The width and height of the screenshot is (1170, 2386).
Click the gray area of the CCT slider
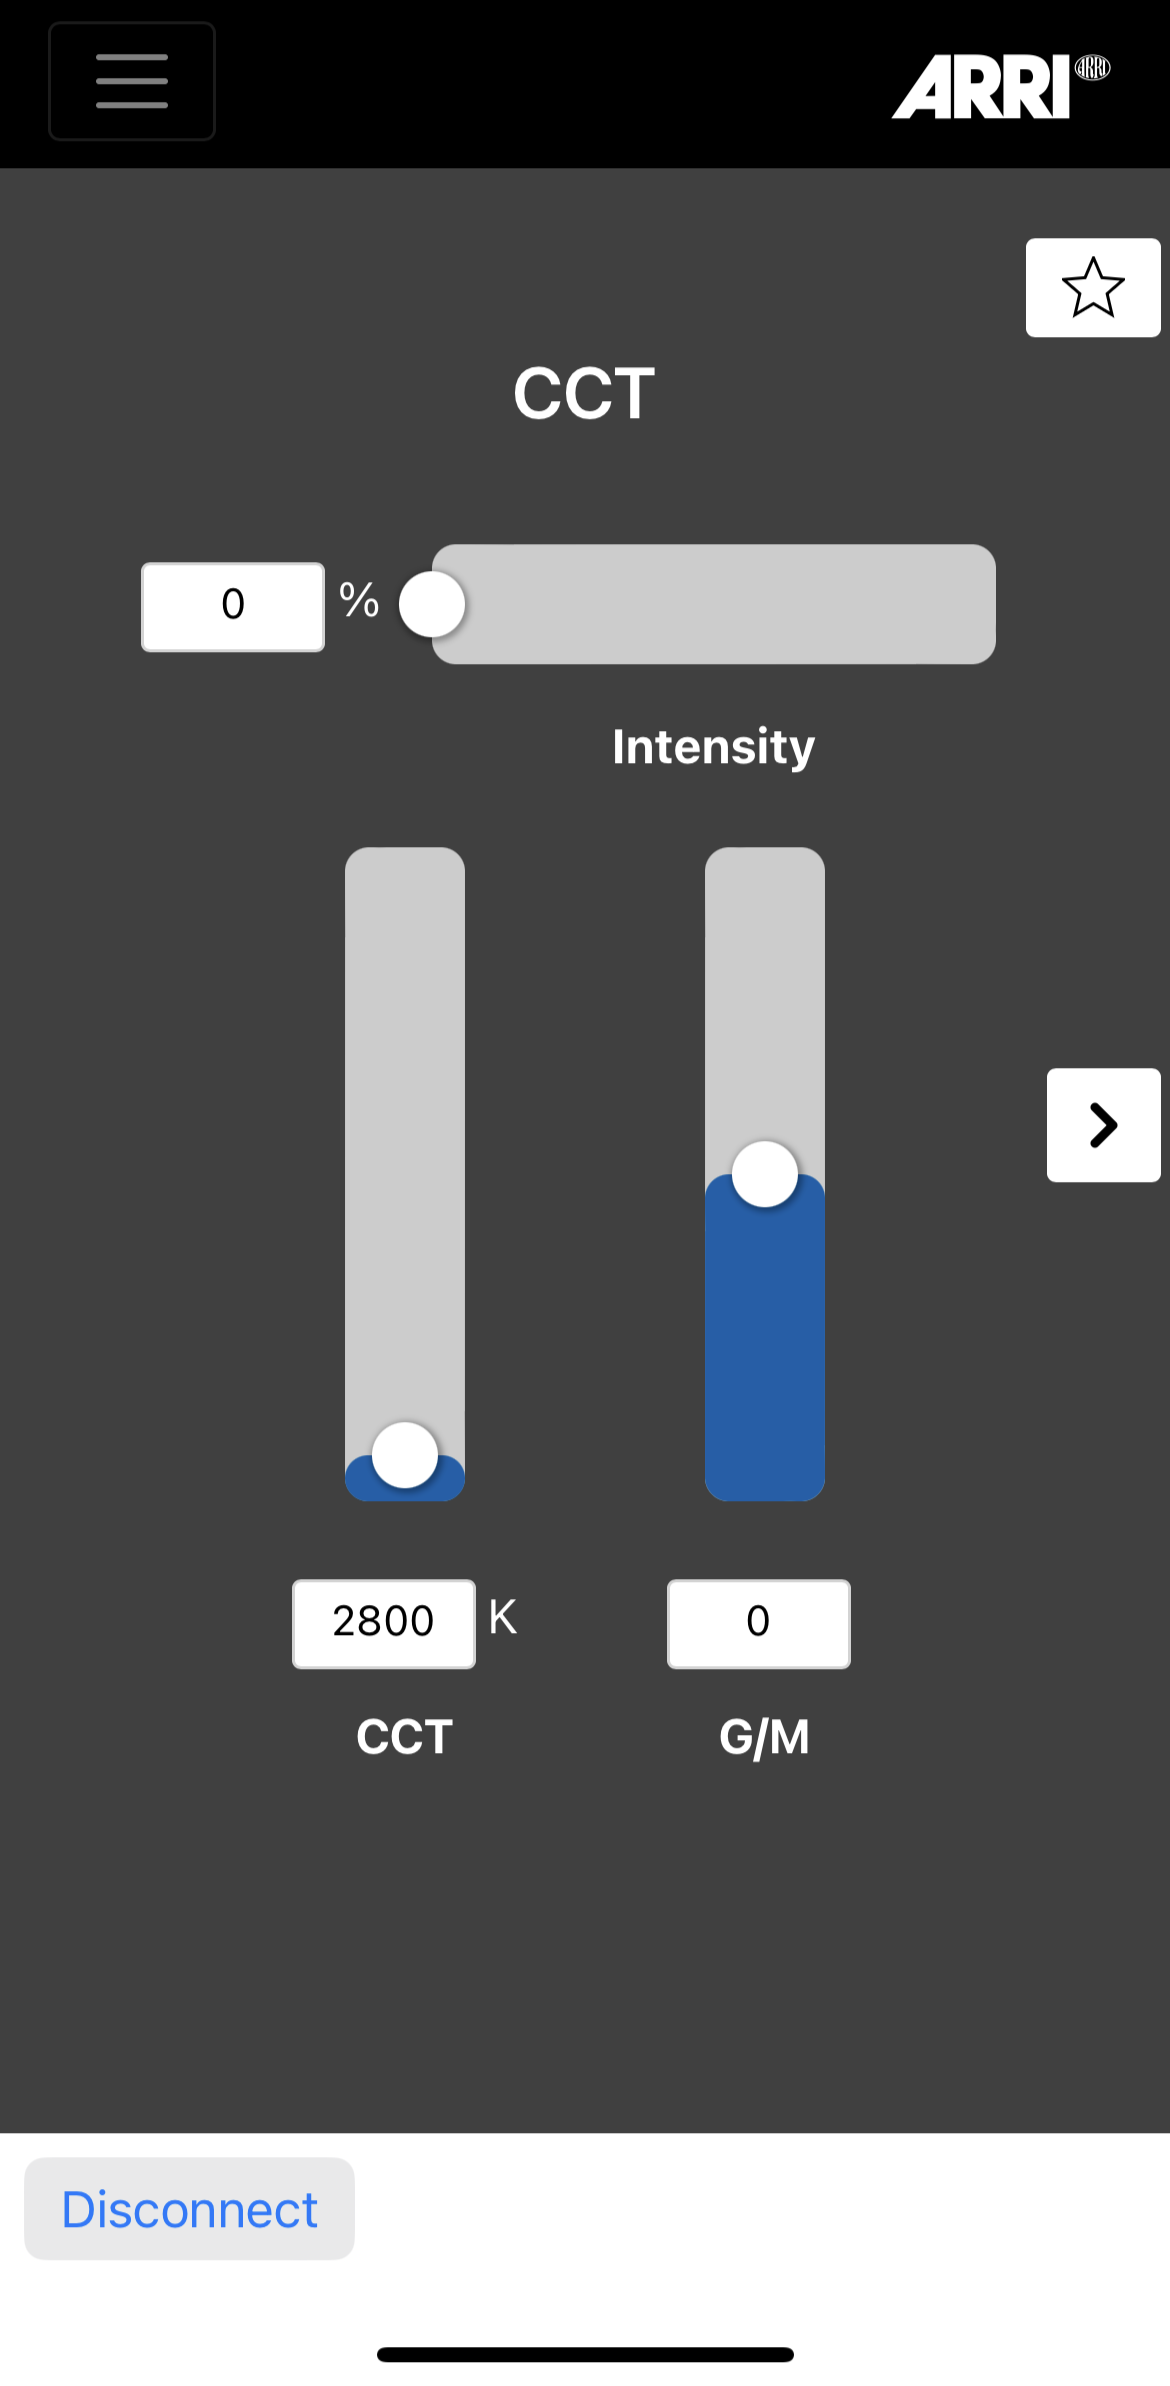[x=405, y=1100]
